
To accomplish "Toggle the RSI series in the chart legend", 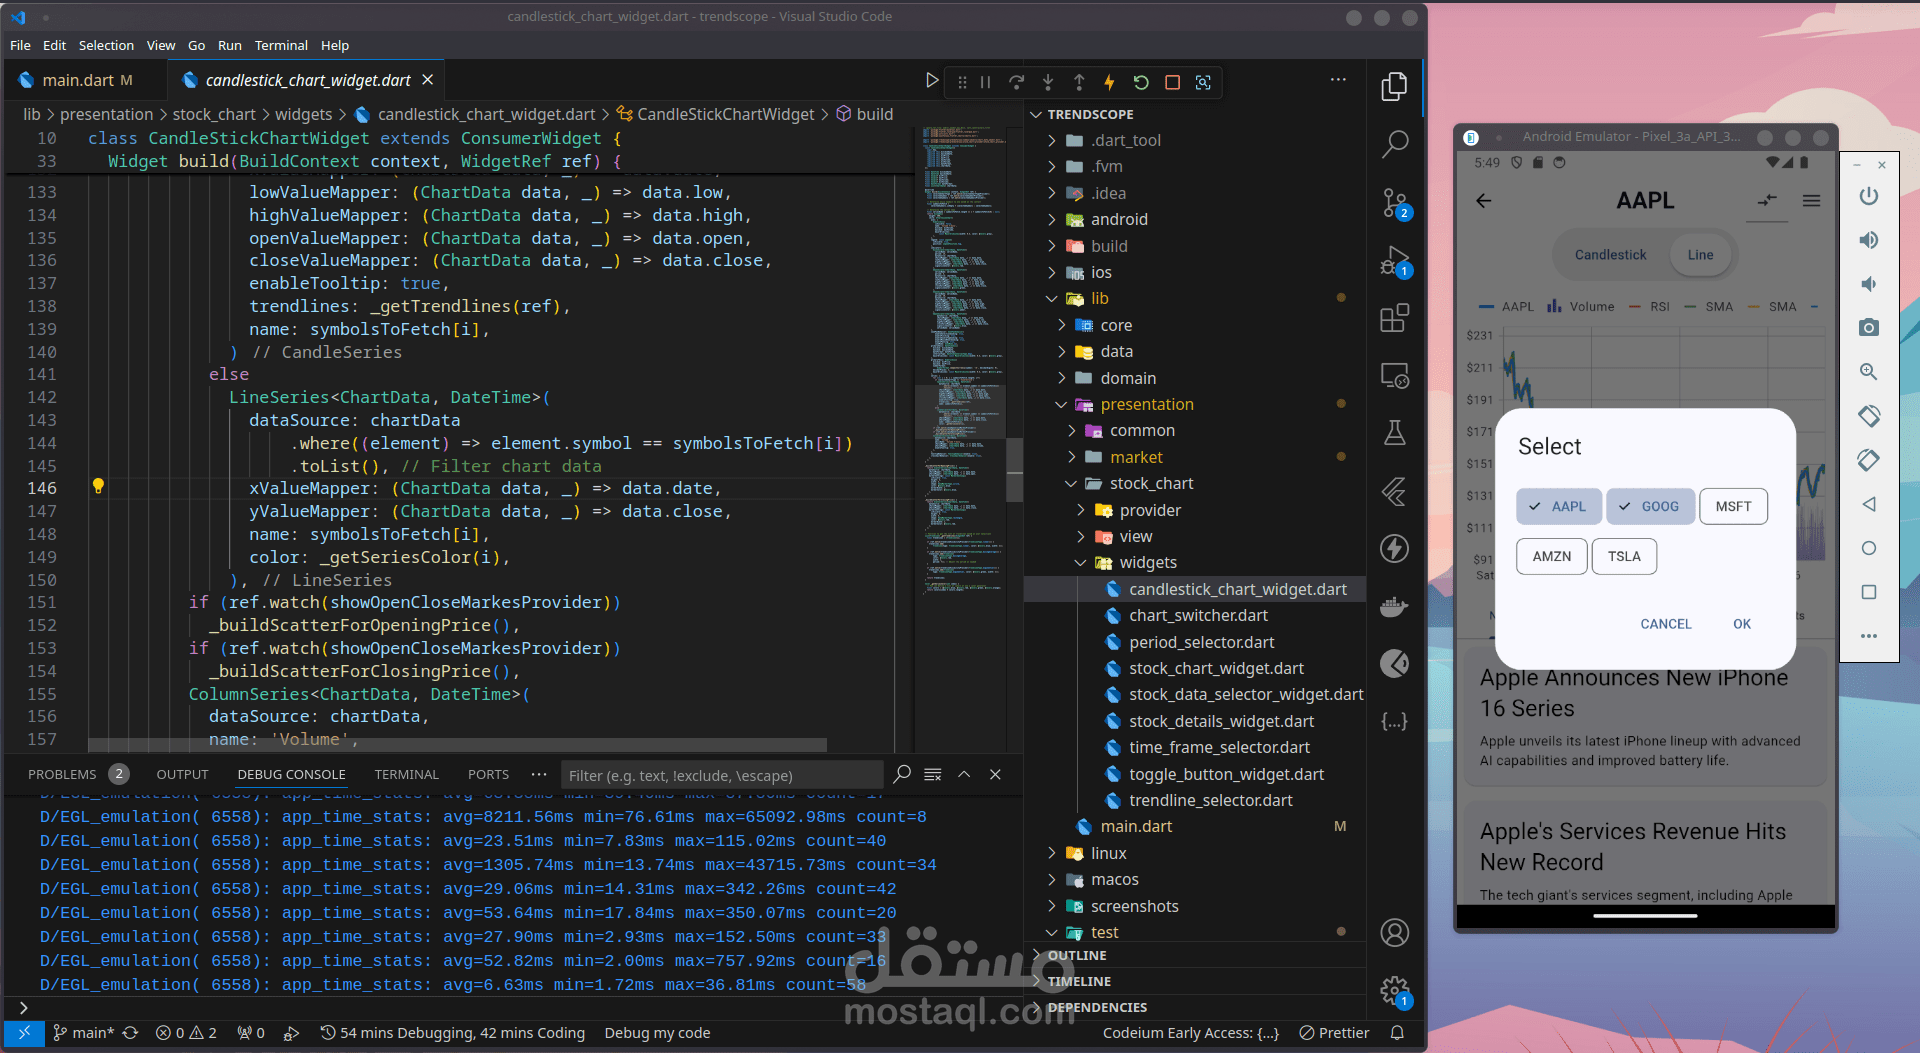I will pos(1650,307).
